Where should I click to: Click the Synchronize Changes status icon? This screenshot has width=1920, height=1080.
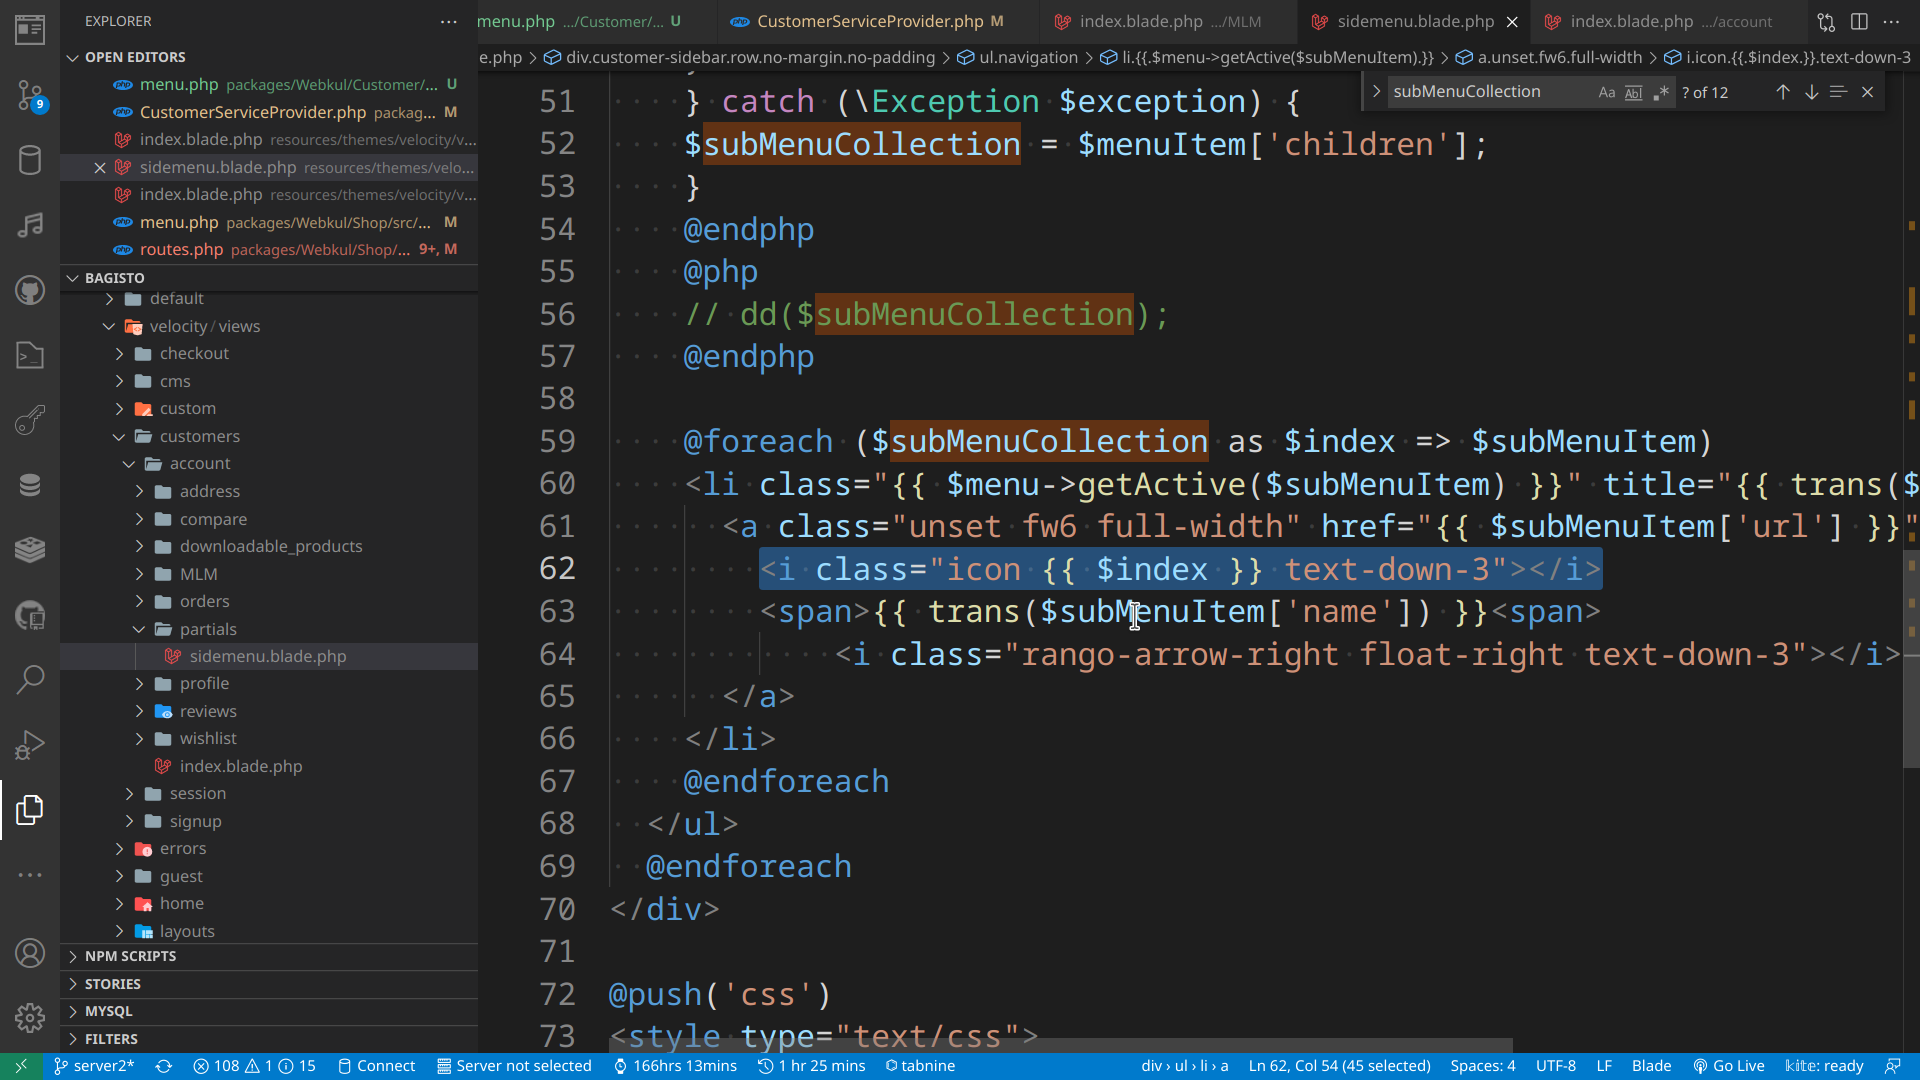tap(164, 1066)
